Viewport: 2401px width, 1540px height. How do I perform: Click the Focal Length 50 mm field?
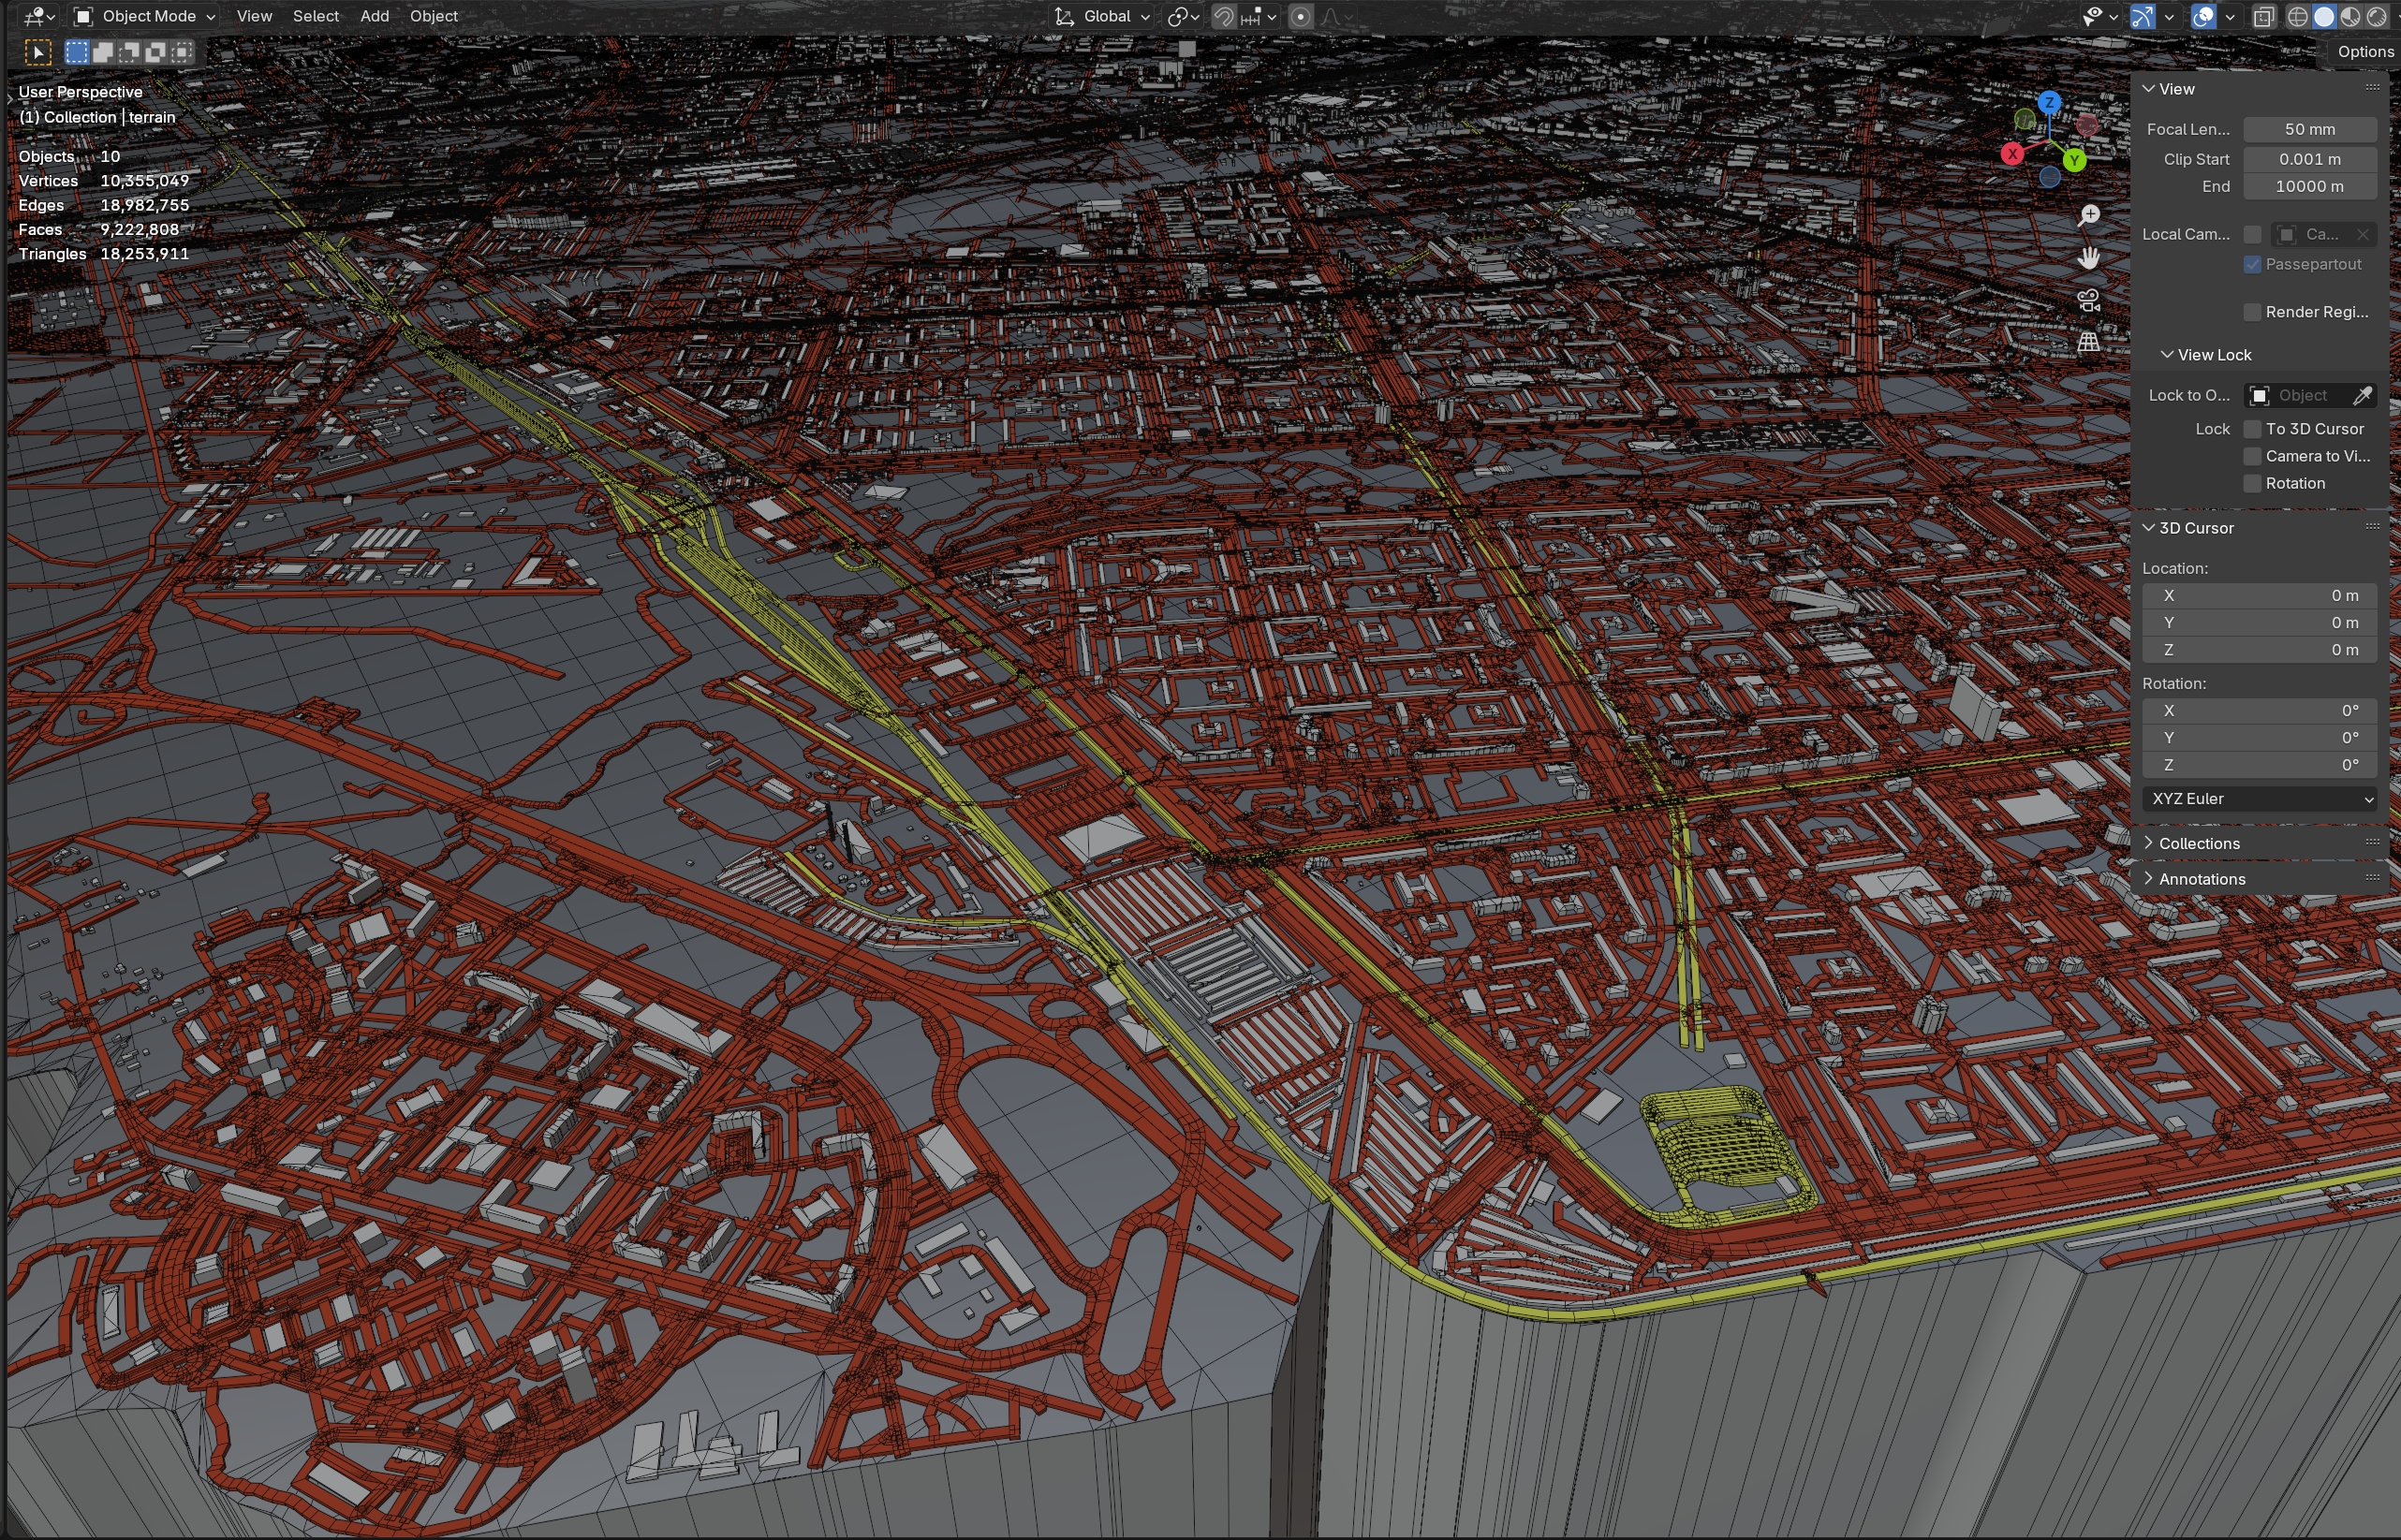tap(2309, 129)
